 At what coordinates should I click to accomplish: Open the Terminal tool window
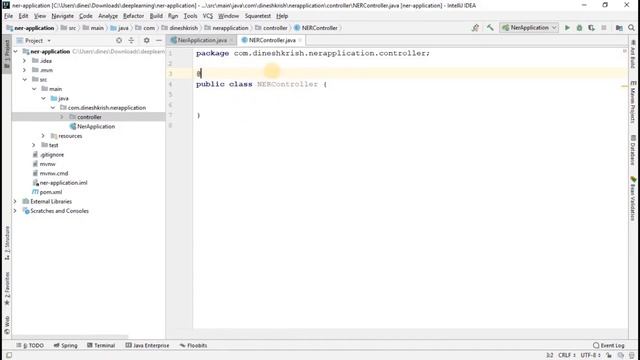tap(101, 345)
